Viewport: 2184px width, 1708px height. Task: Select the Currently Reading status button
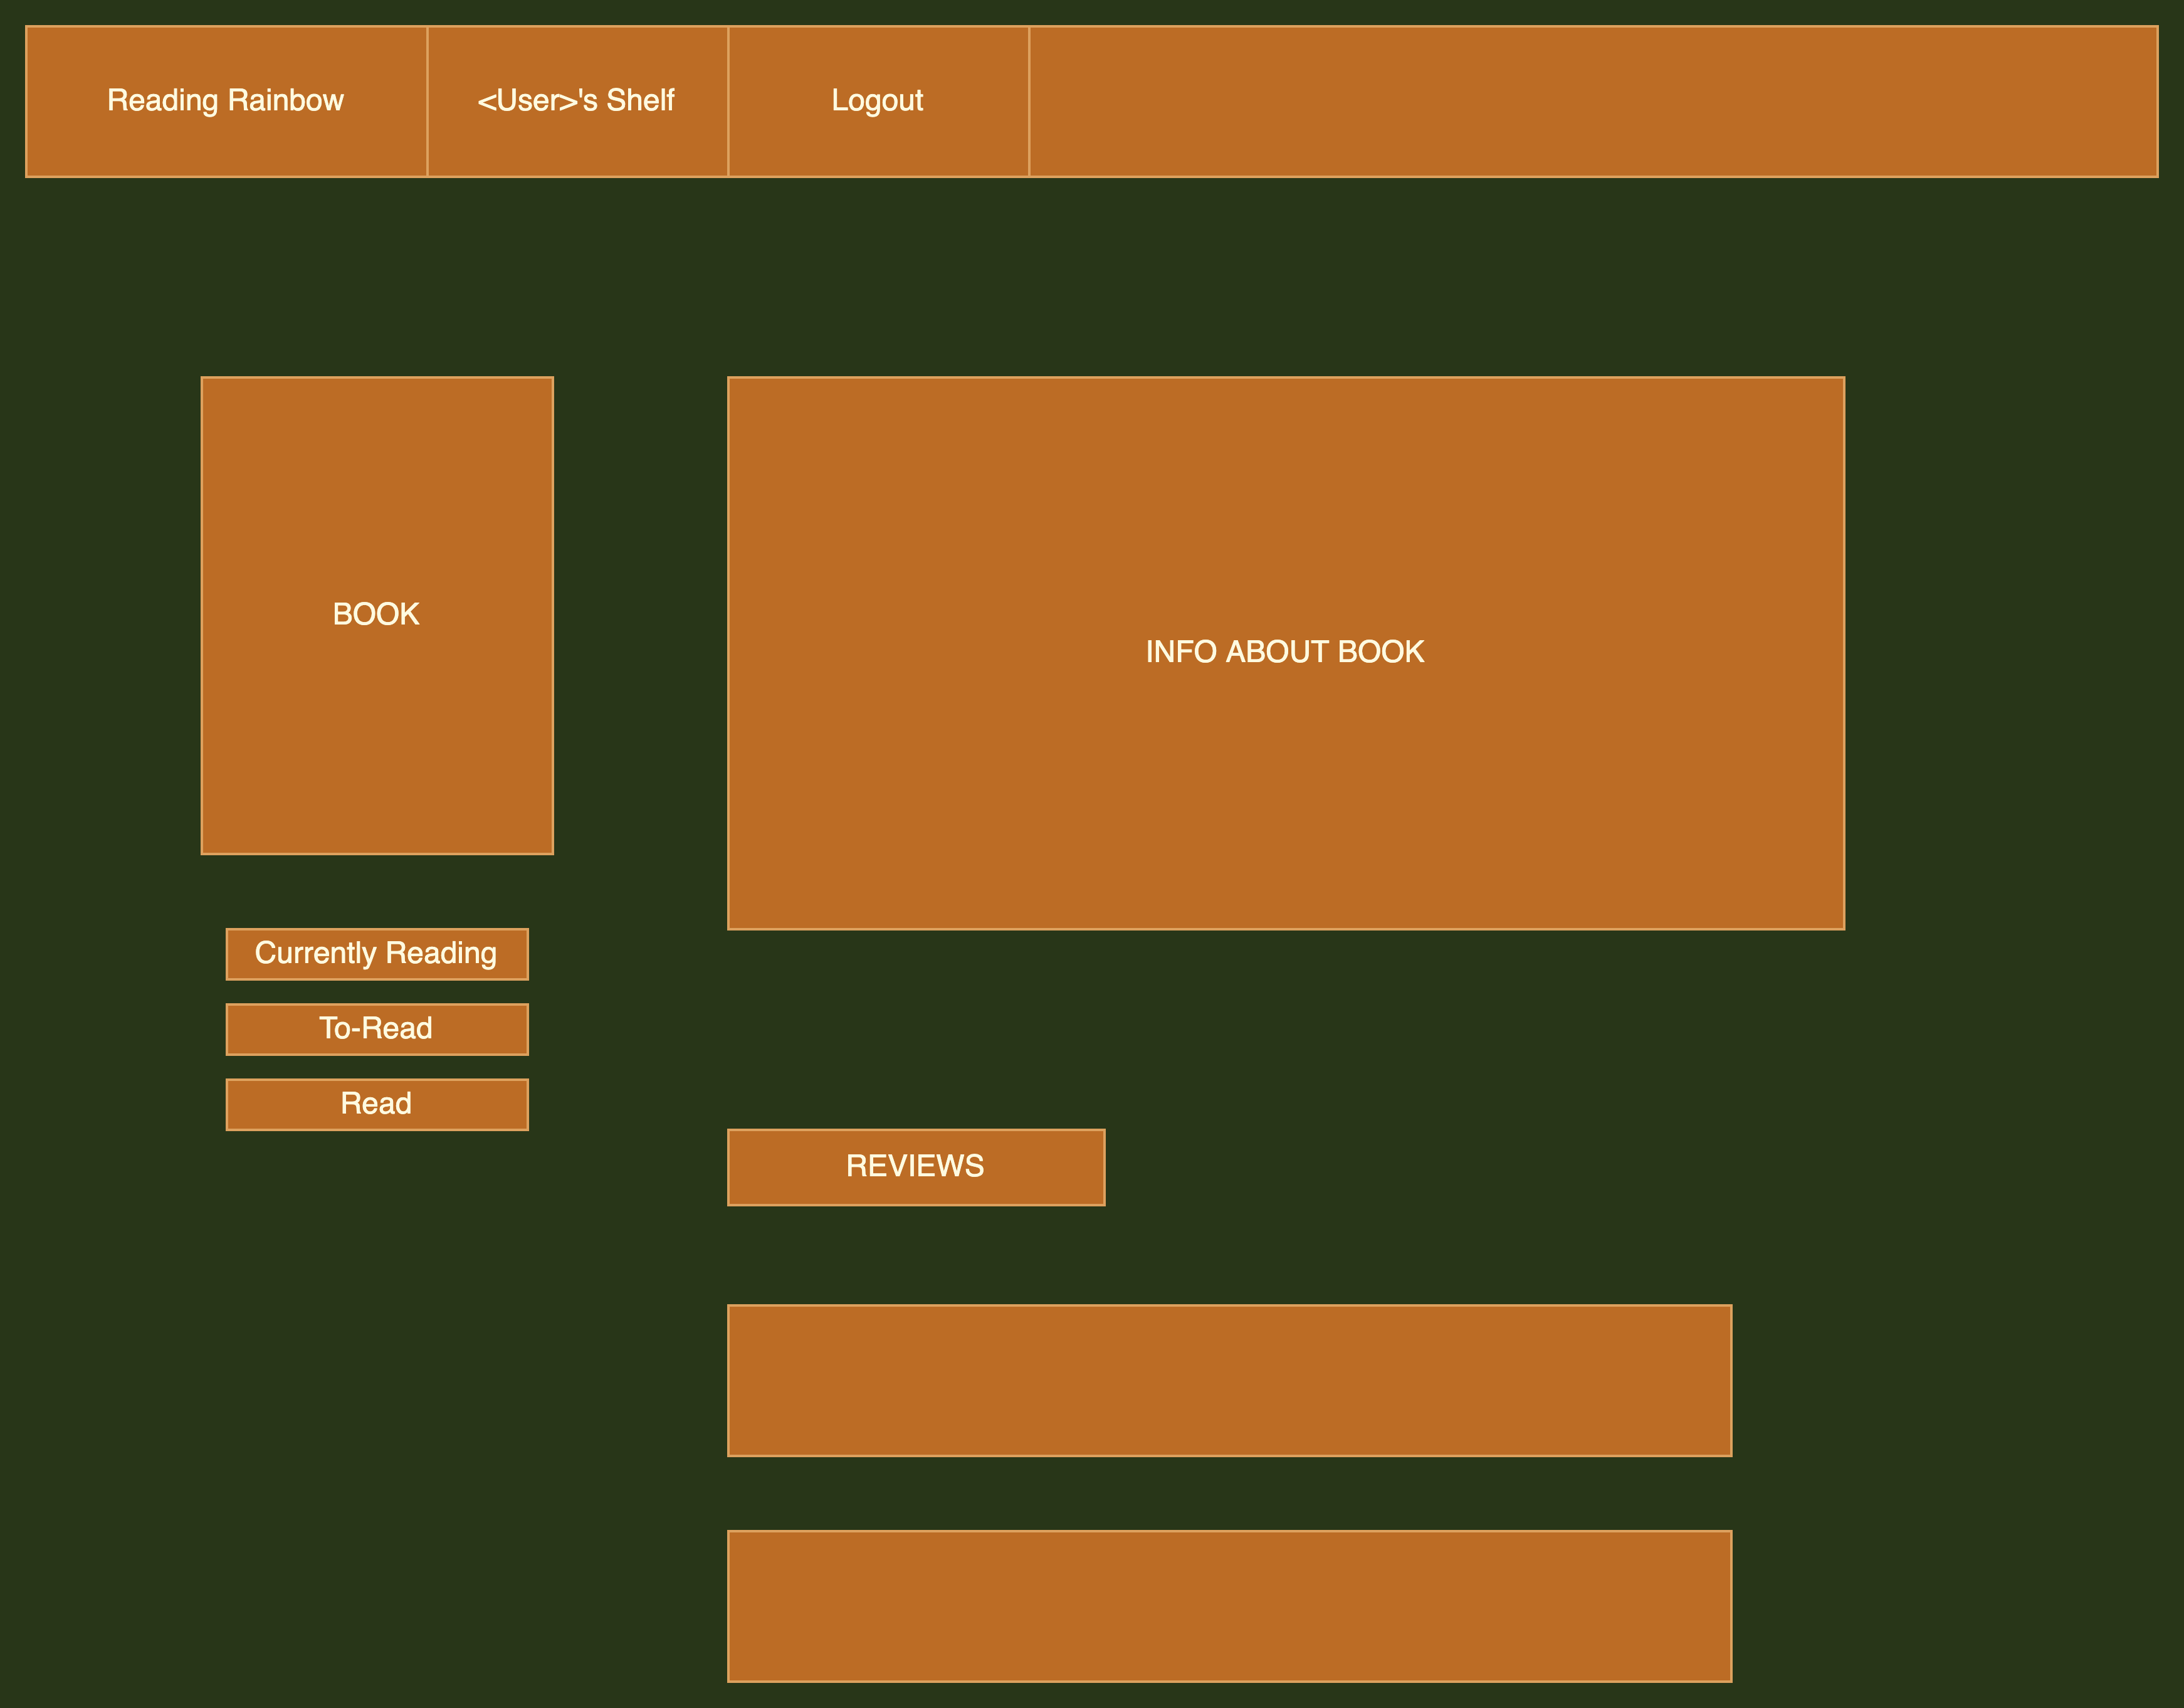point(377,953)
